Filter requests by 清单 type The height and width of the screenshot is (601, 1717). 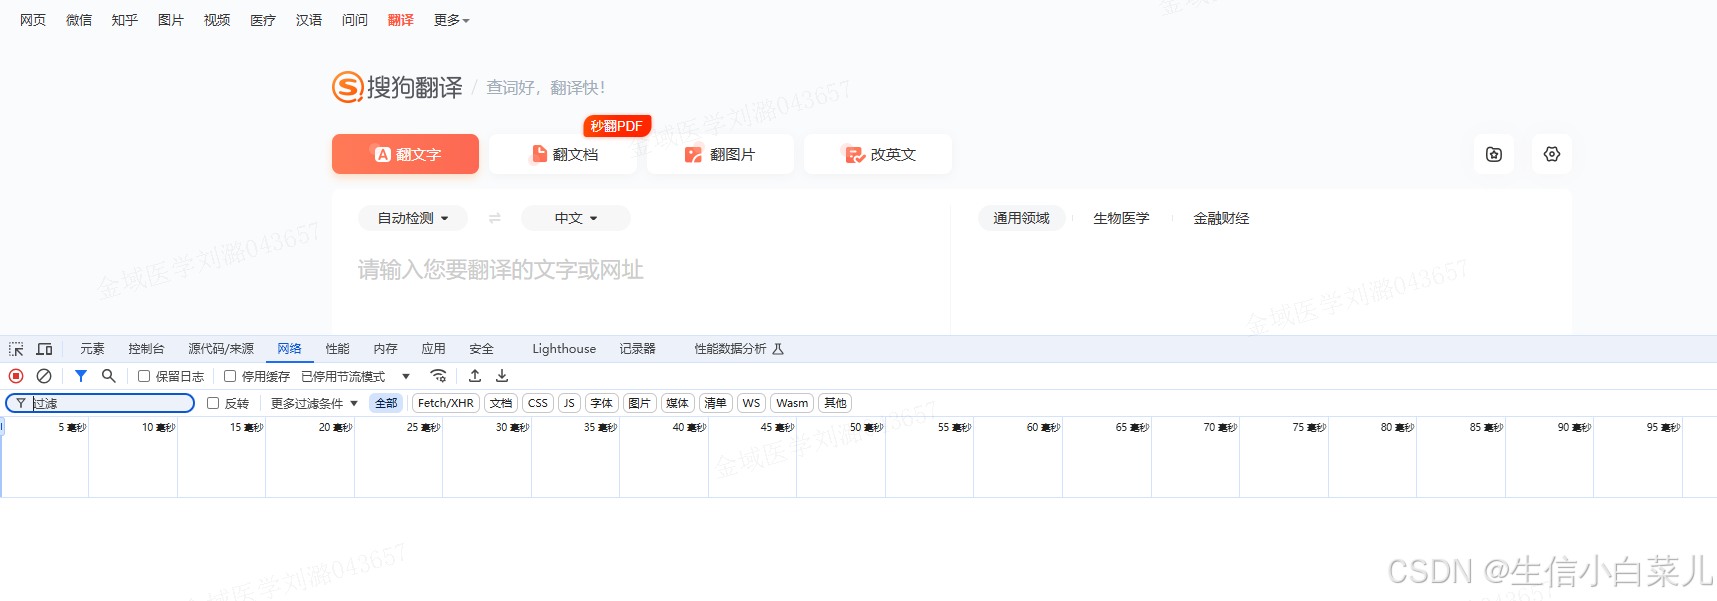pos(715,403)
